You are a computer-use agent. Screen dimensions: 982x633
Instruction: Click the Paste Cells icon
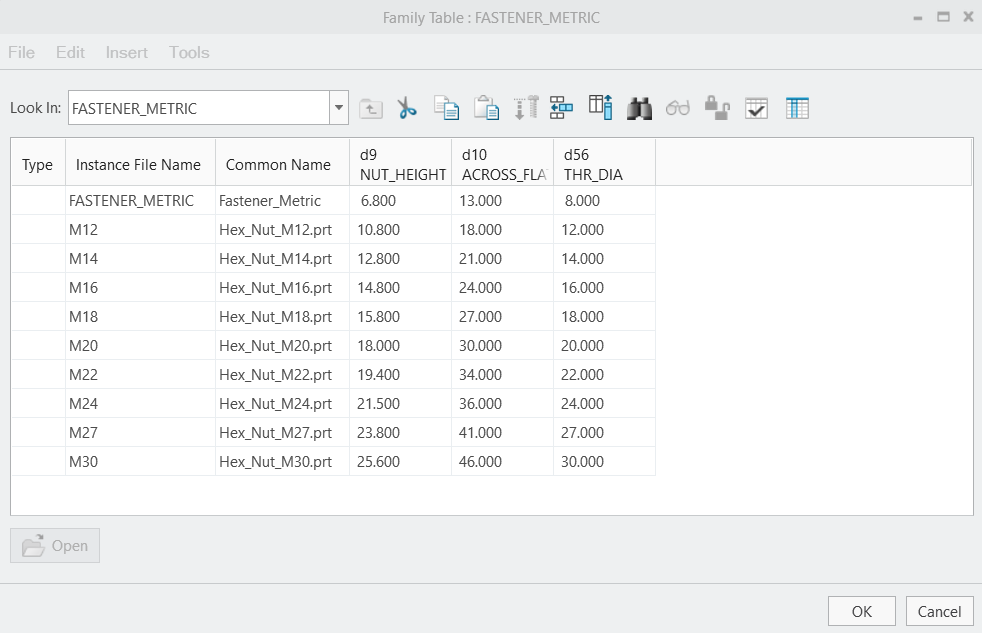point(486,107)
